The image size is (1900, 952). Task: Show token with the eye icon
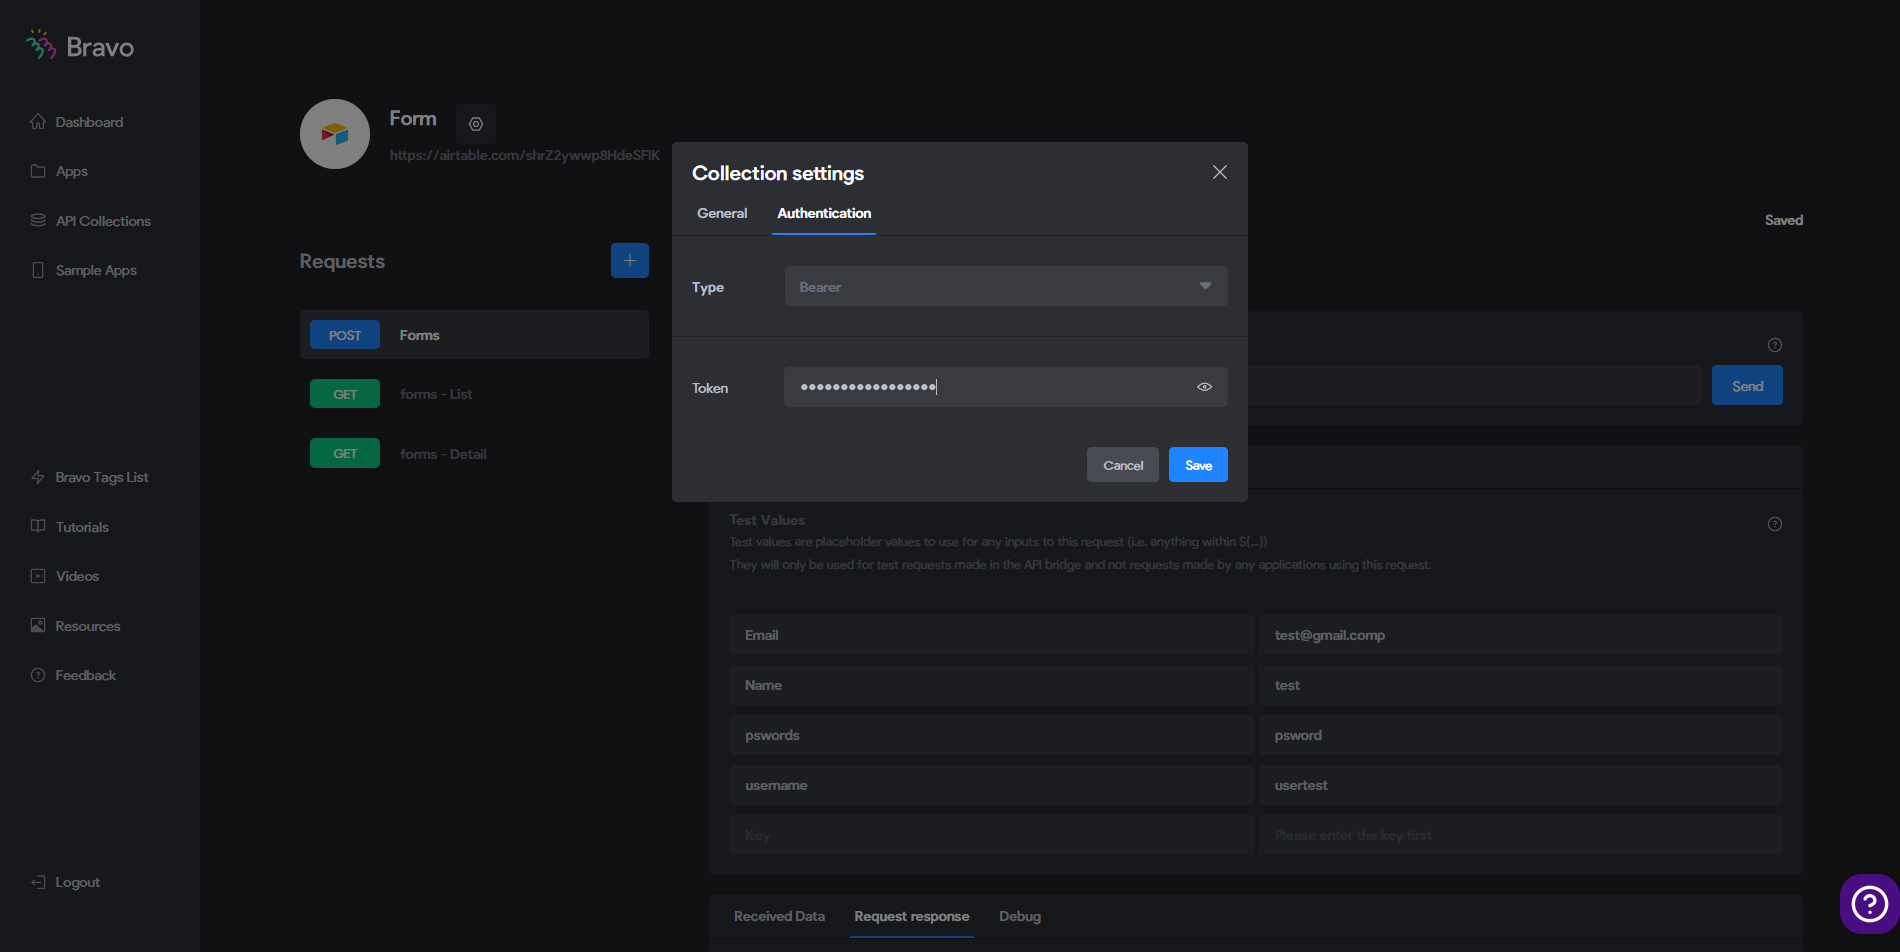[x=1205, y=387]
